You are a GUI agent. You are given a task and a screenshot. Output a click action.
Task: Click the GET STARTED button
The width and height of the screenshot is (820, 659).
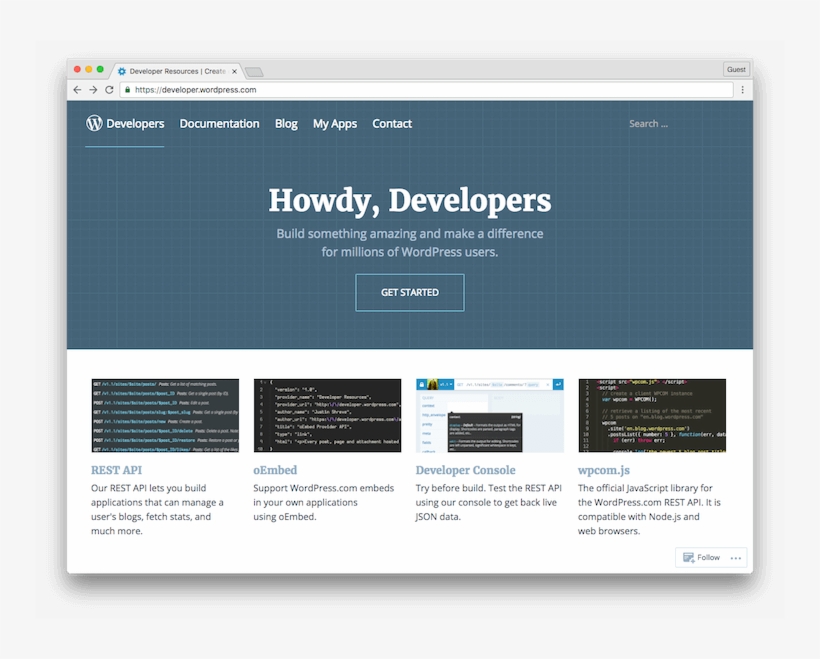click(410, 292)
